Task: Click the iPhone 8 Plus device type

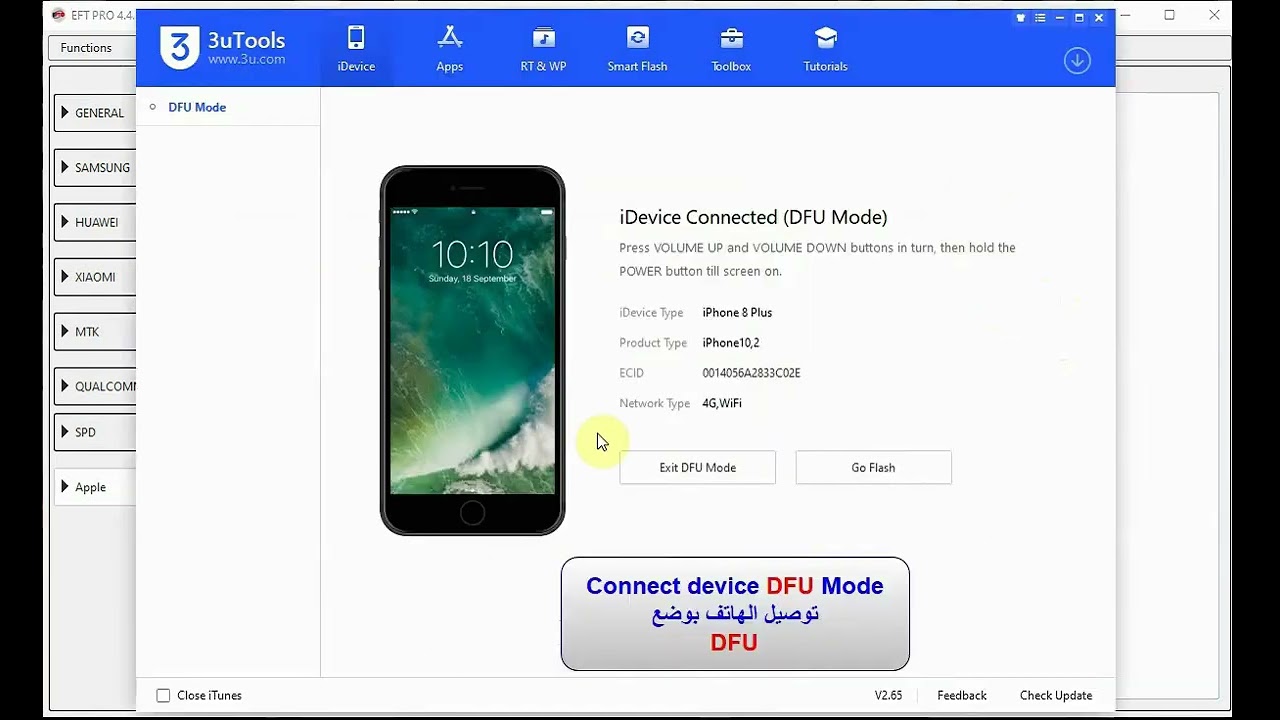Action: [x=737, y=313]
